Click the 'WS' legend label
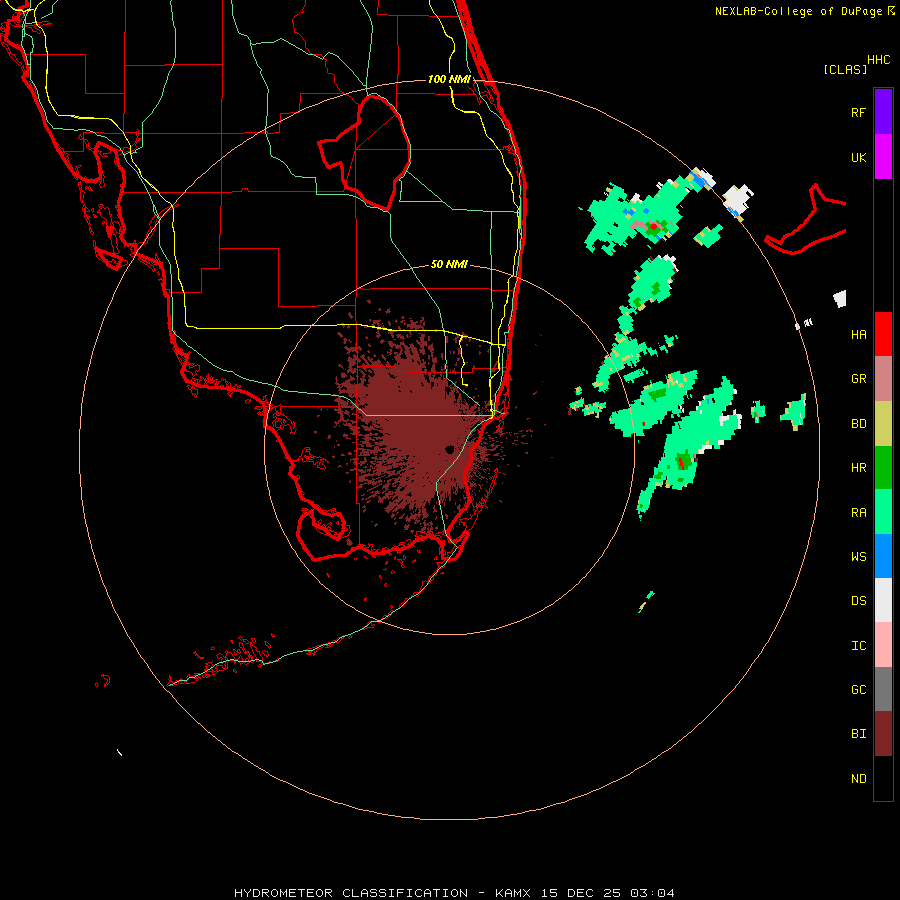This screenshot has width=900, height=900. coord(858,557)
